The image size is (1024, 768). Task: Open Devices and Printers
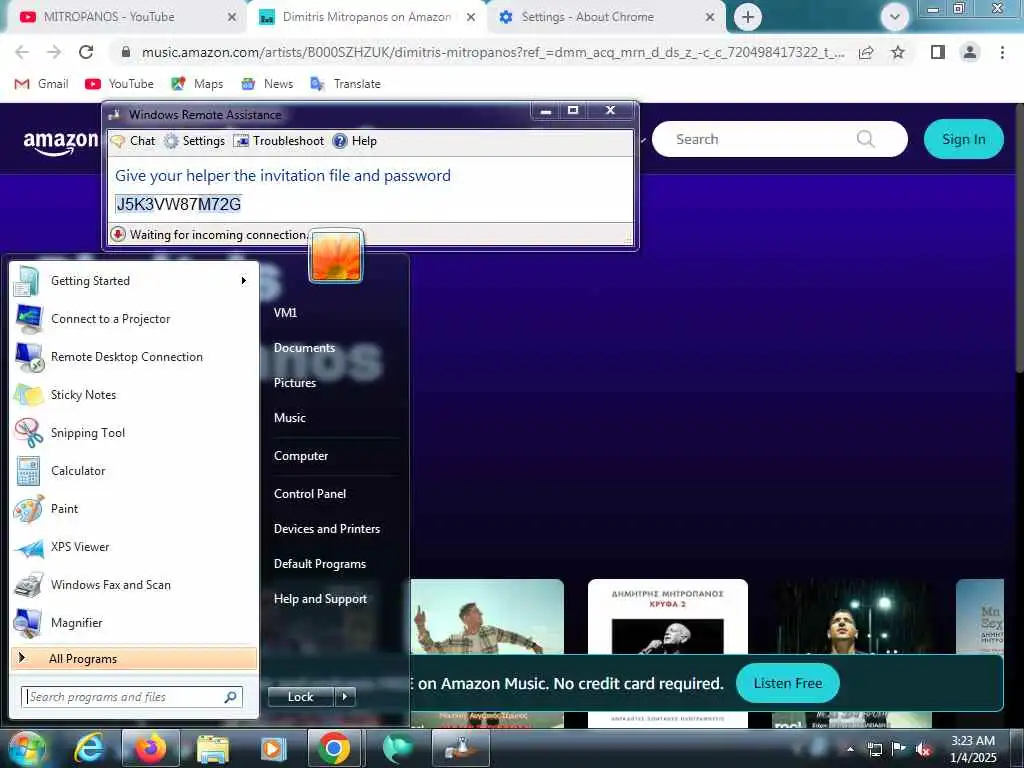point(327,529)
